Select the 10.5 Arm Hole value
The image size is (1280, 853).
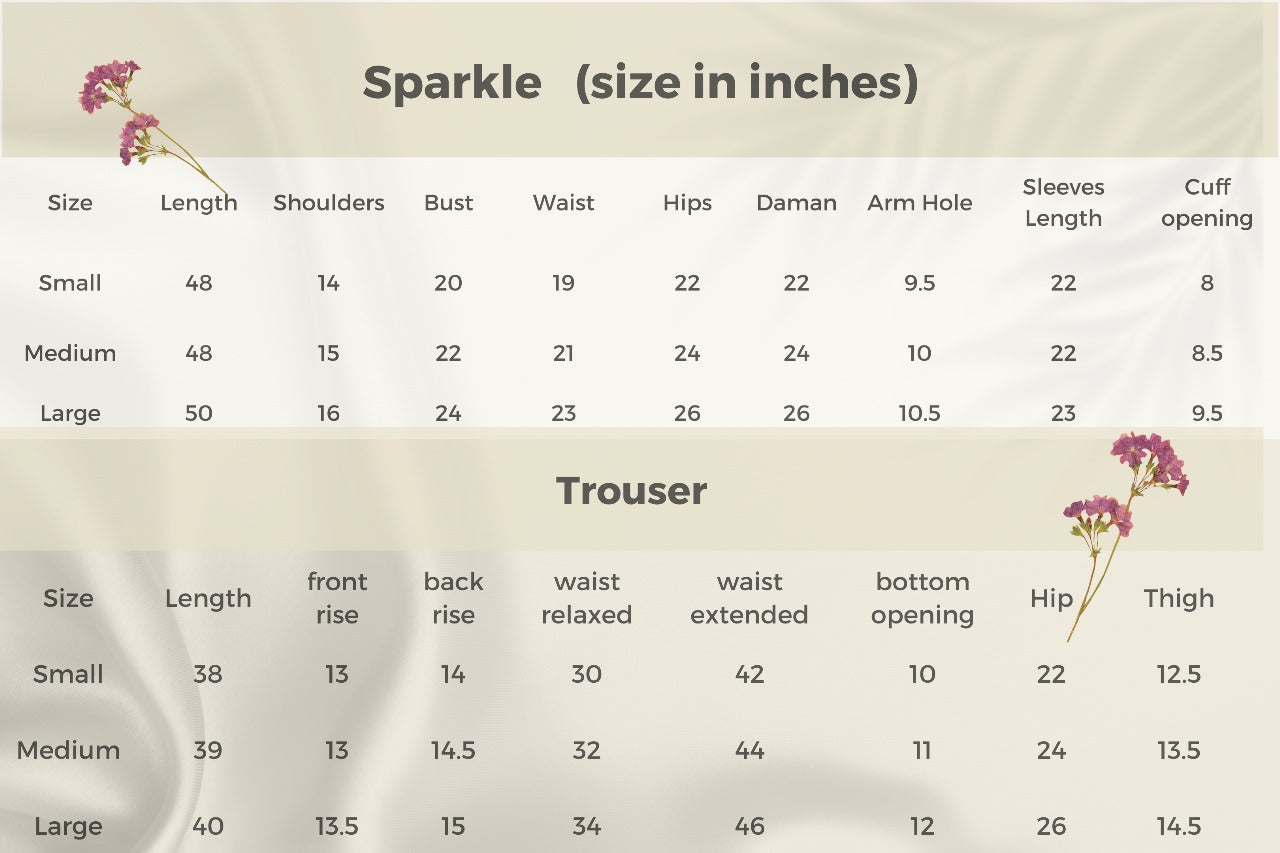coord(919,413)
